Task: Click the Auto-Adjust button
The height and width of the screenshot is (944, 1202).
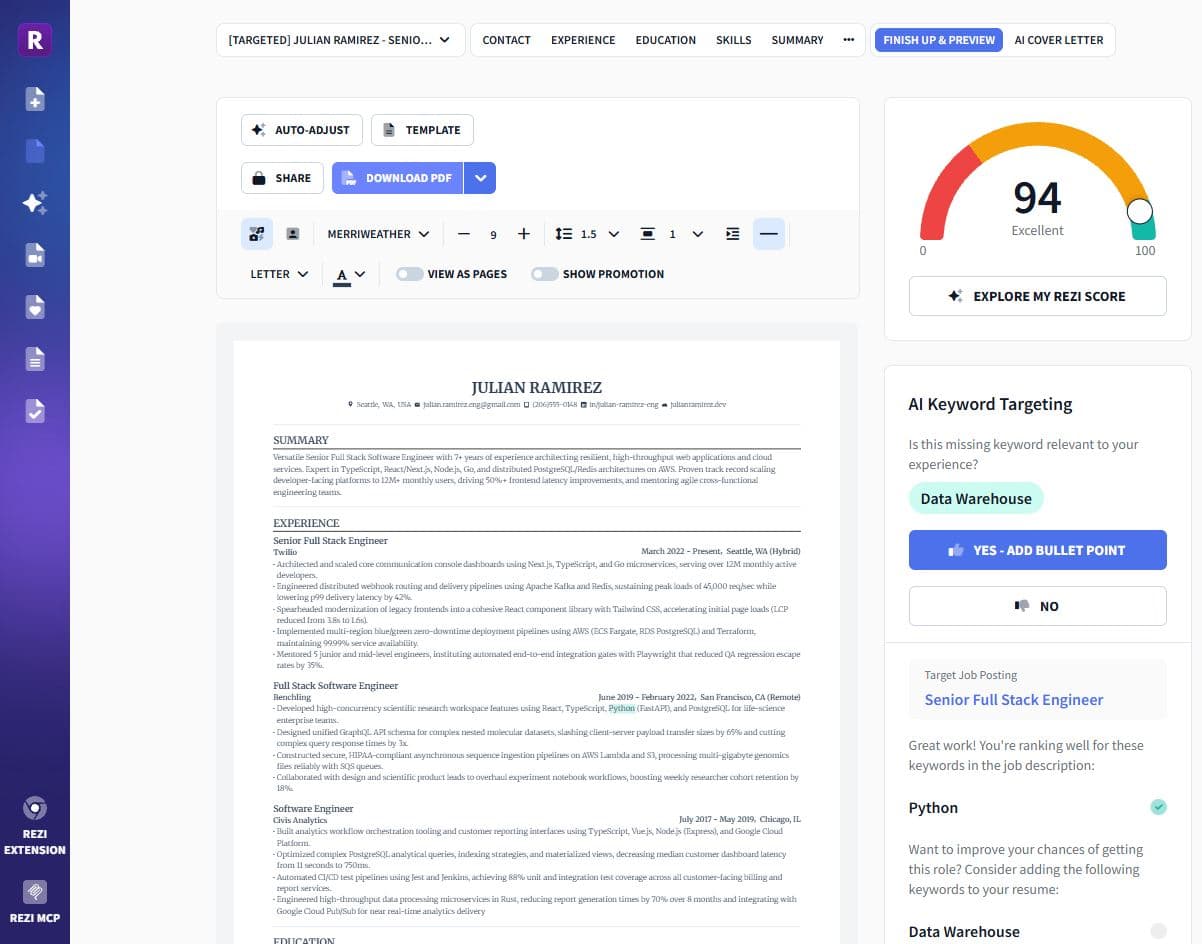Action: click(x=301, y=130)
